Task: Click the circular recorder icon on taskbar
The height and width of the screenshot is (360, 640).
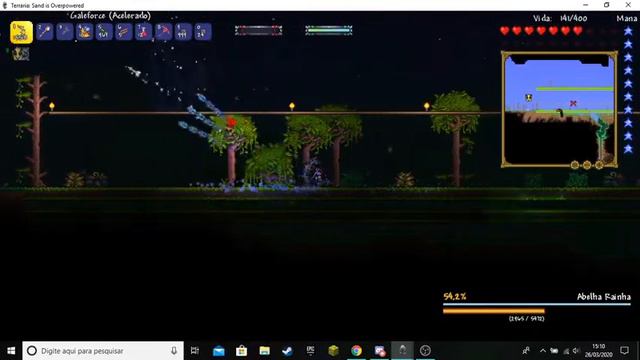Action: [425, 351]
